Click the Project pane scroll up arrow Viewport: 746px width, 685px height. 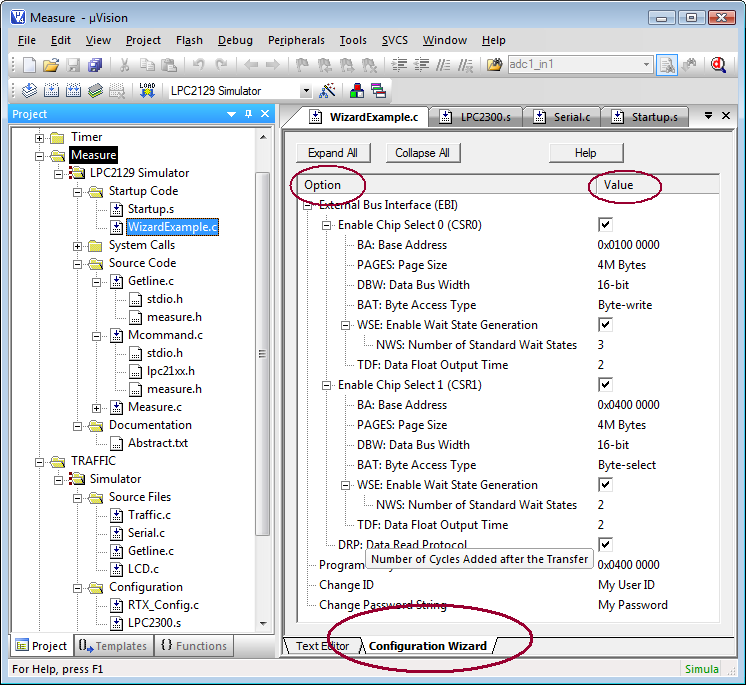tap(263, 137)
